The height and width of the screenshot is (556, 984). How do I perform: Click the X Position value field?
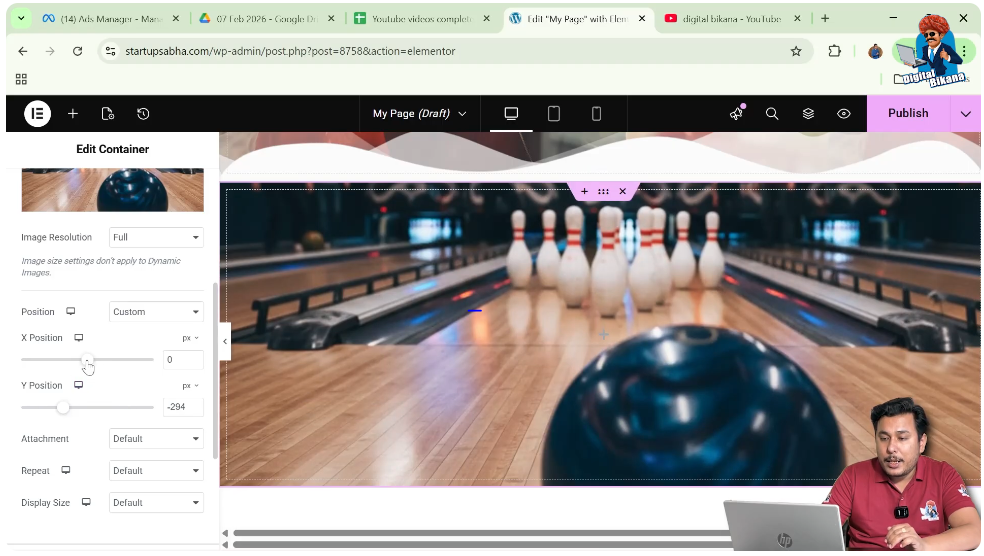pos(182,360)
